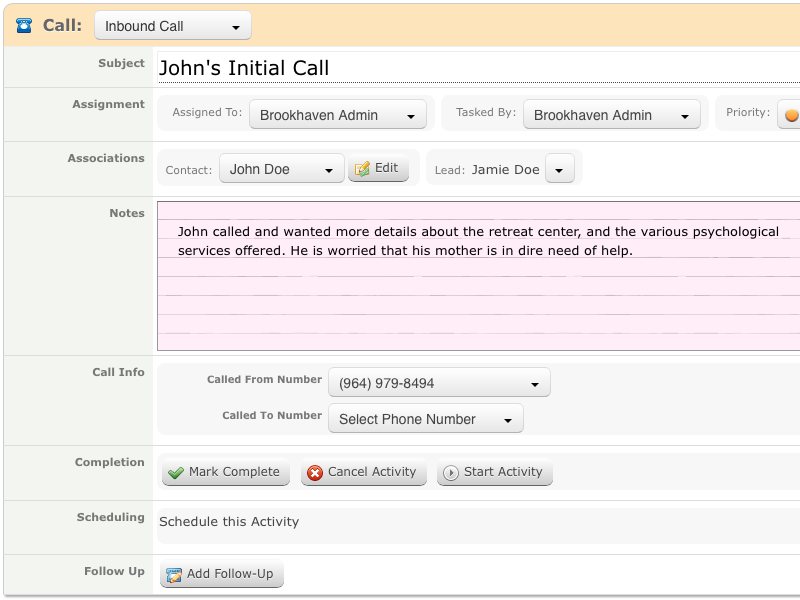
Task: Open the Called From Number dropdown
Action: pyautogui.click(x=439, y=382)
